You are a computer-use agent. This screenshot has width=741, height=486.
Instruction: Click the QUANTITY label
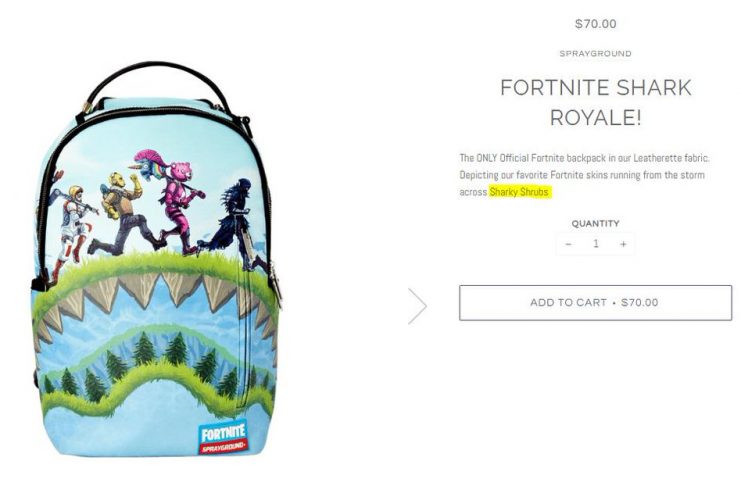click(x=595, y=224)
